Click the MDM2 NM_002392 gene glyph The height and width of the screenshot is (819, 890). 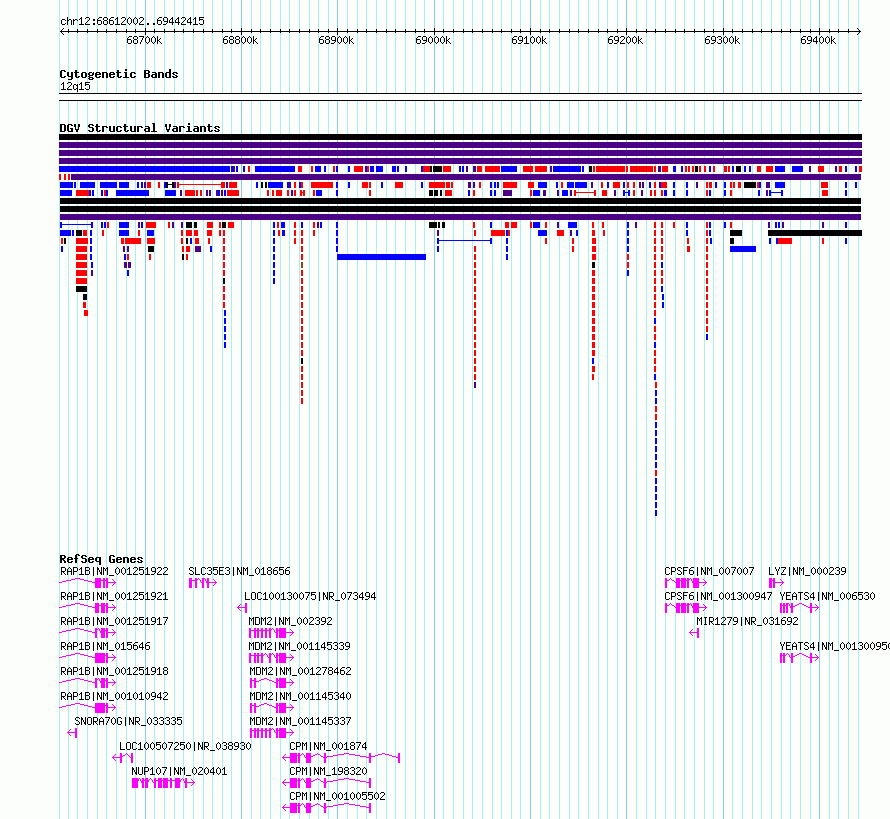tap(271, 633)
